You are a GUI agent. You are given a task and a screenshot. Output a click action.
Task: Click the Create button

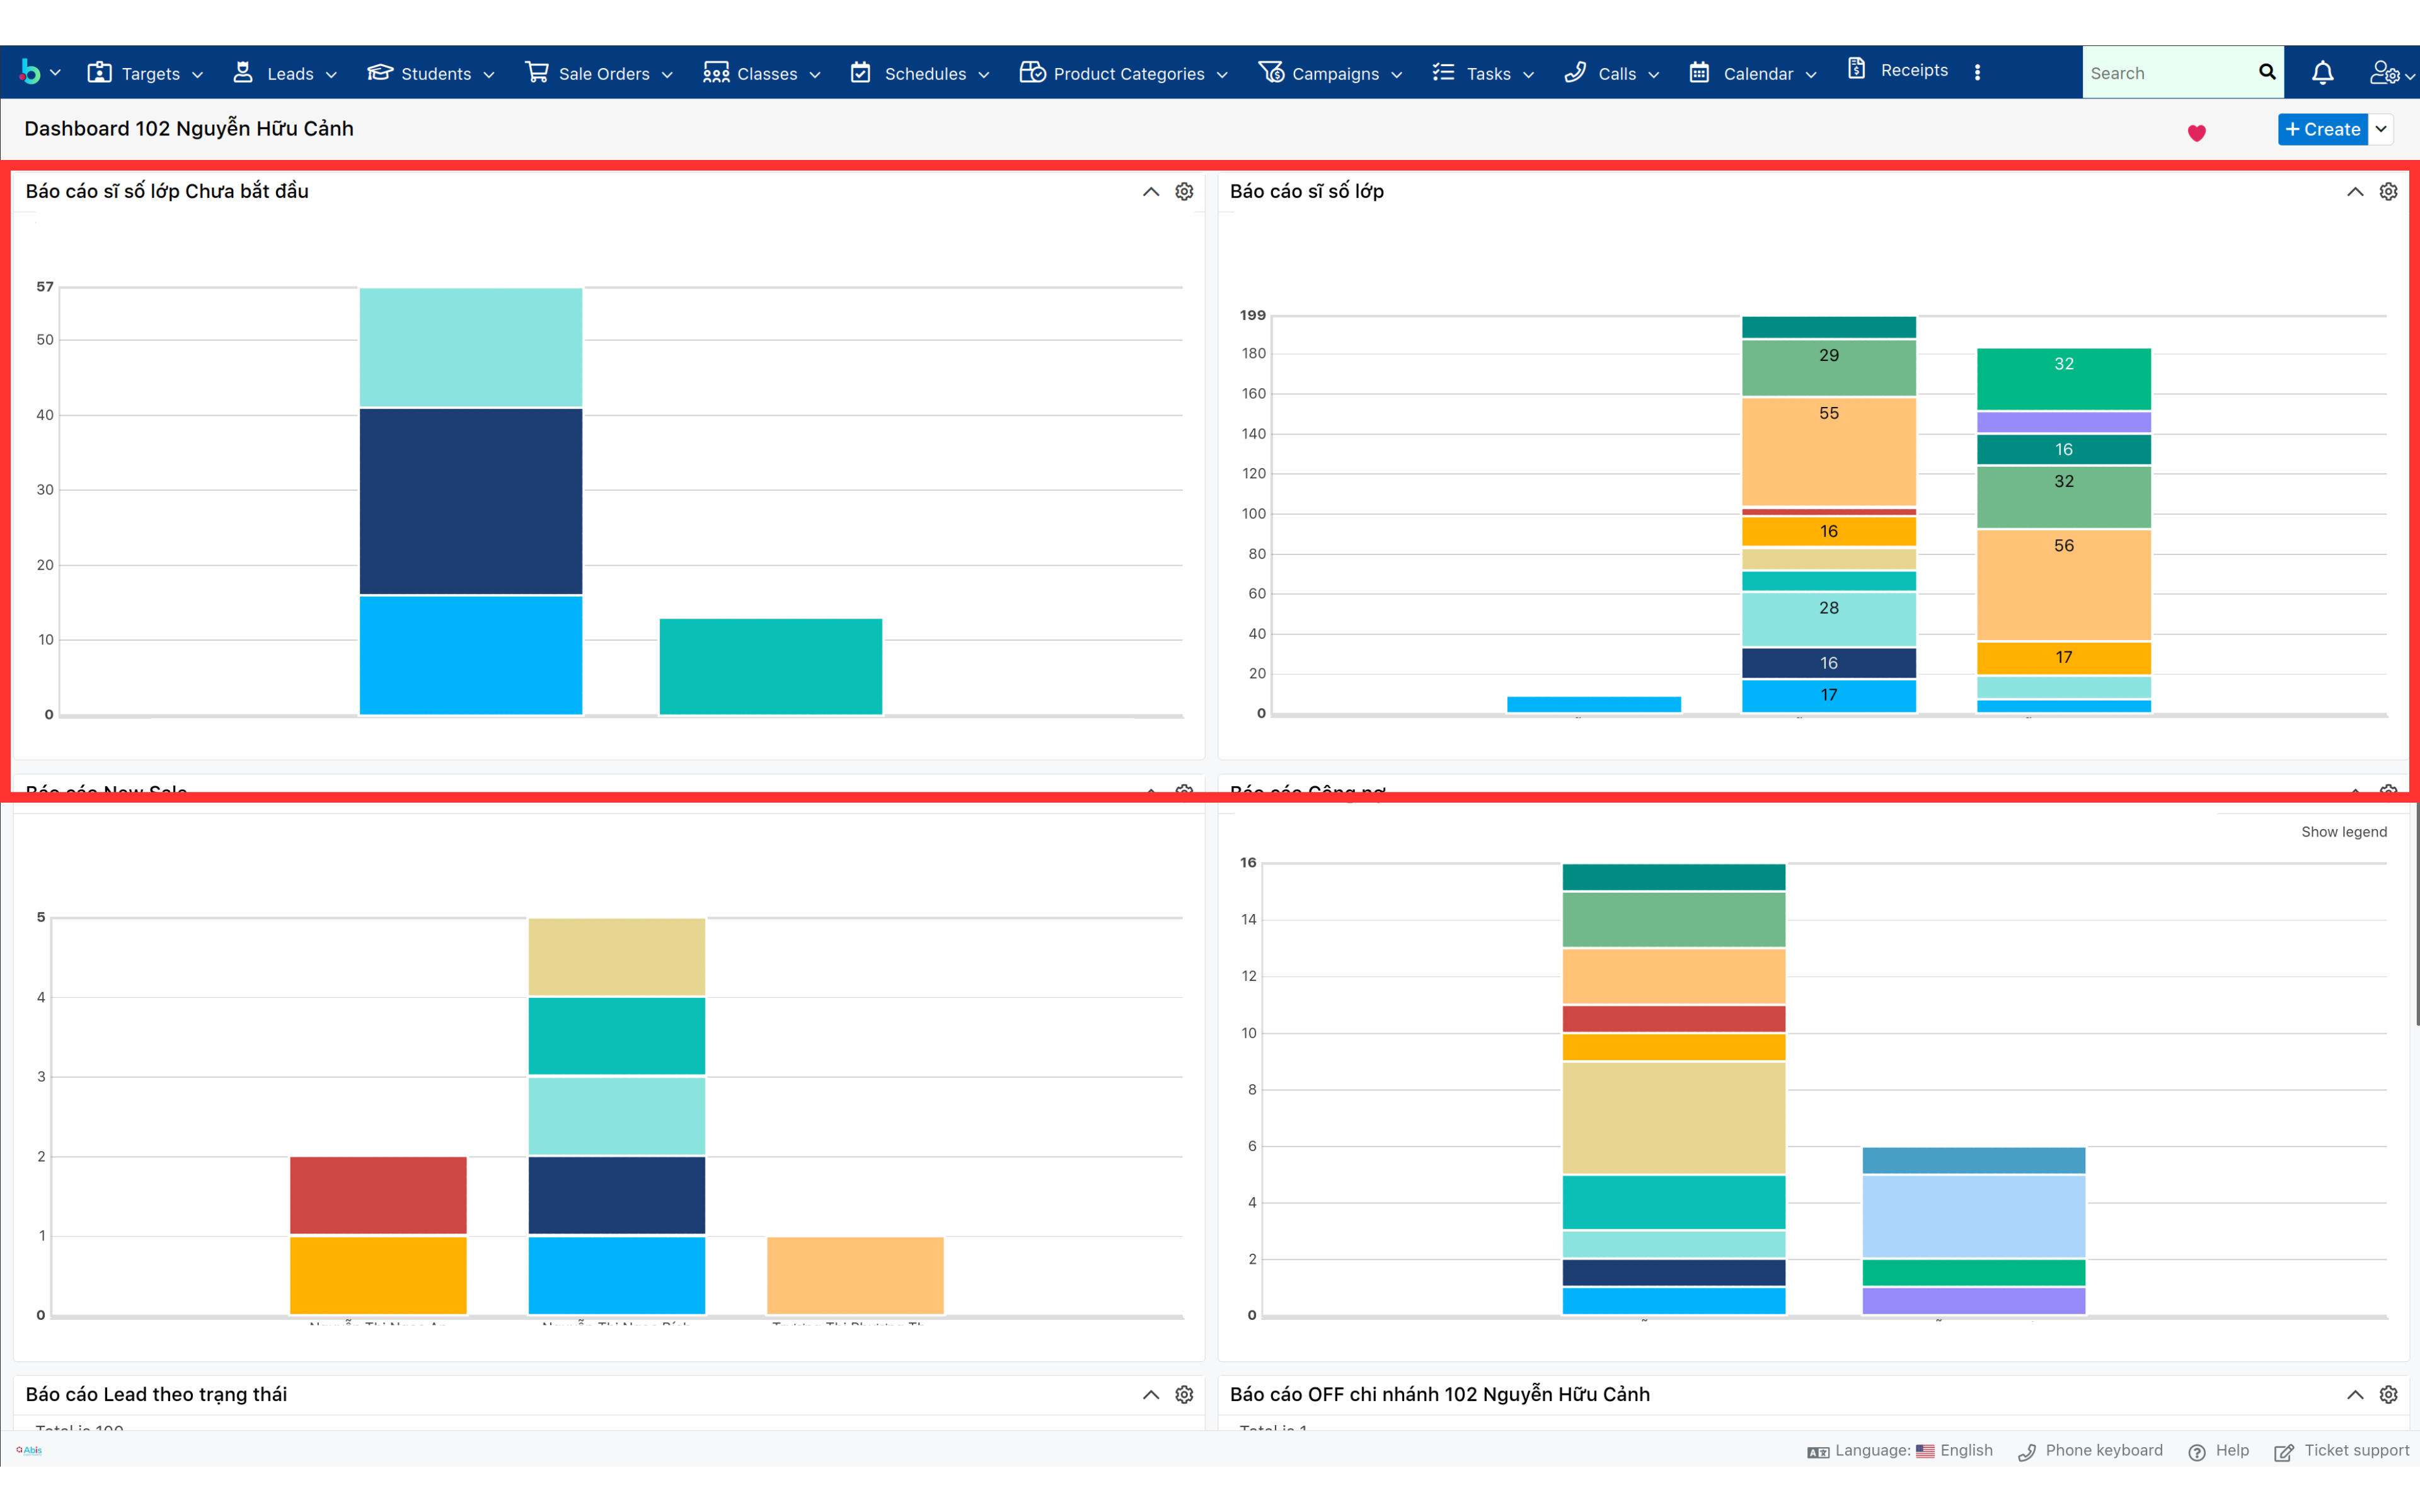(2322, 129)
